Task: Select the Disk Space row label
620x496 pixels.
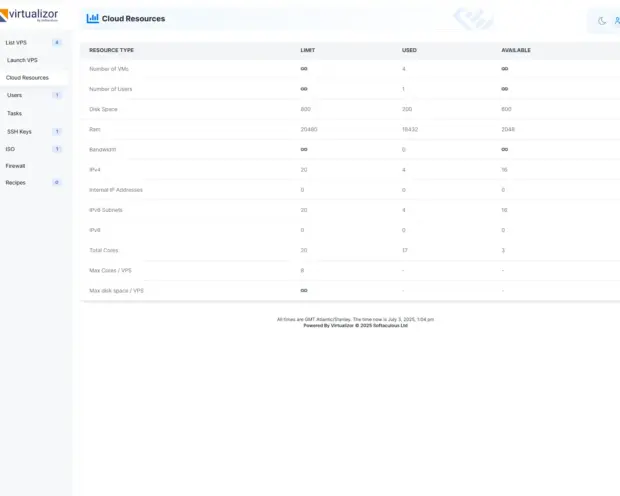Action: (103, 109)
